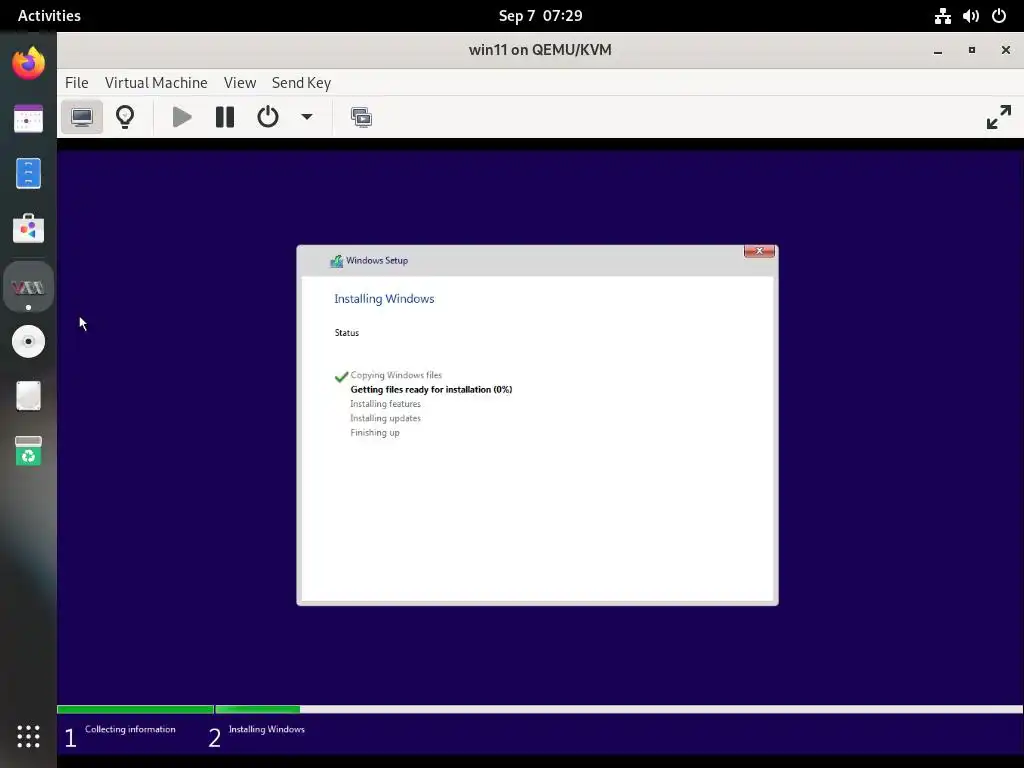Maximize the win11 QEMU/KVM window
Screen dimensions: 1024x768
click(972, 50)
